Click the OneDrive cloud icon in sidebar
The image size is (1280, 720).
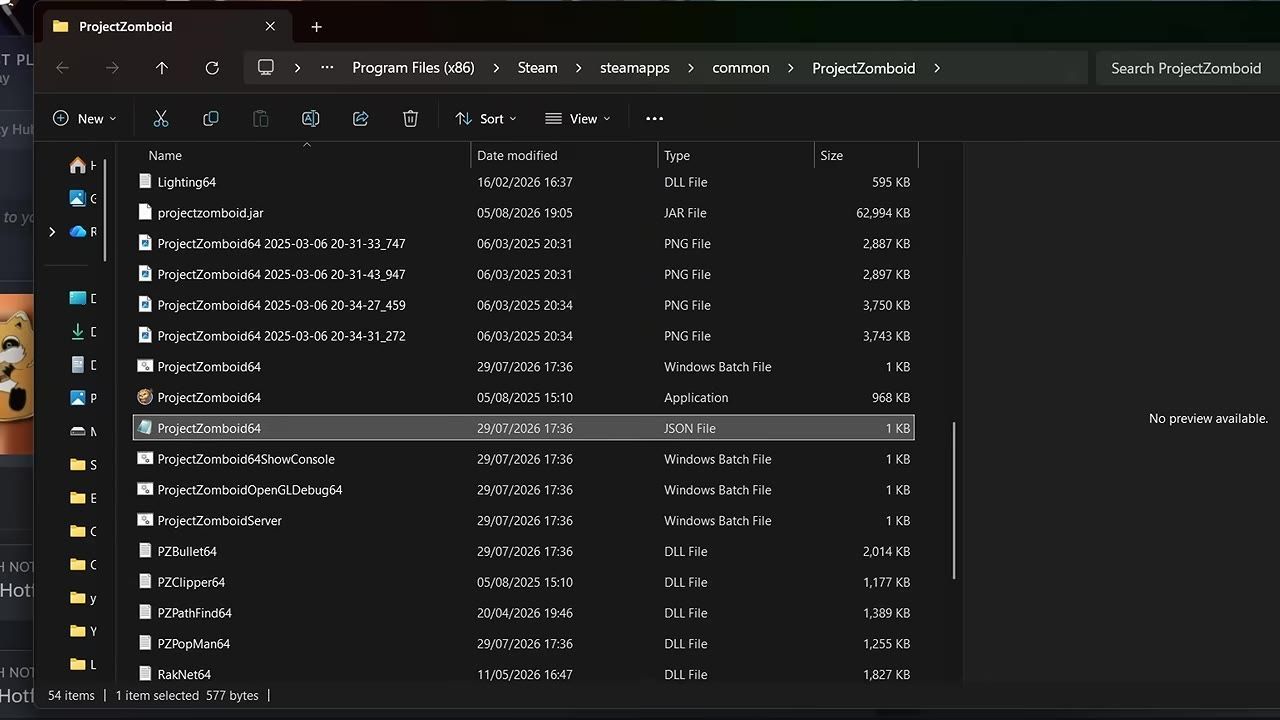(78, 231)
